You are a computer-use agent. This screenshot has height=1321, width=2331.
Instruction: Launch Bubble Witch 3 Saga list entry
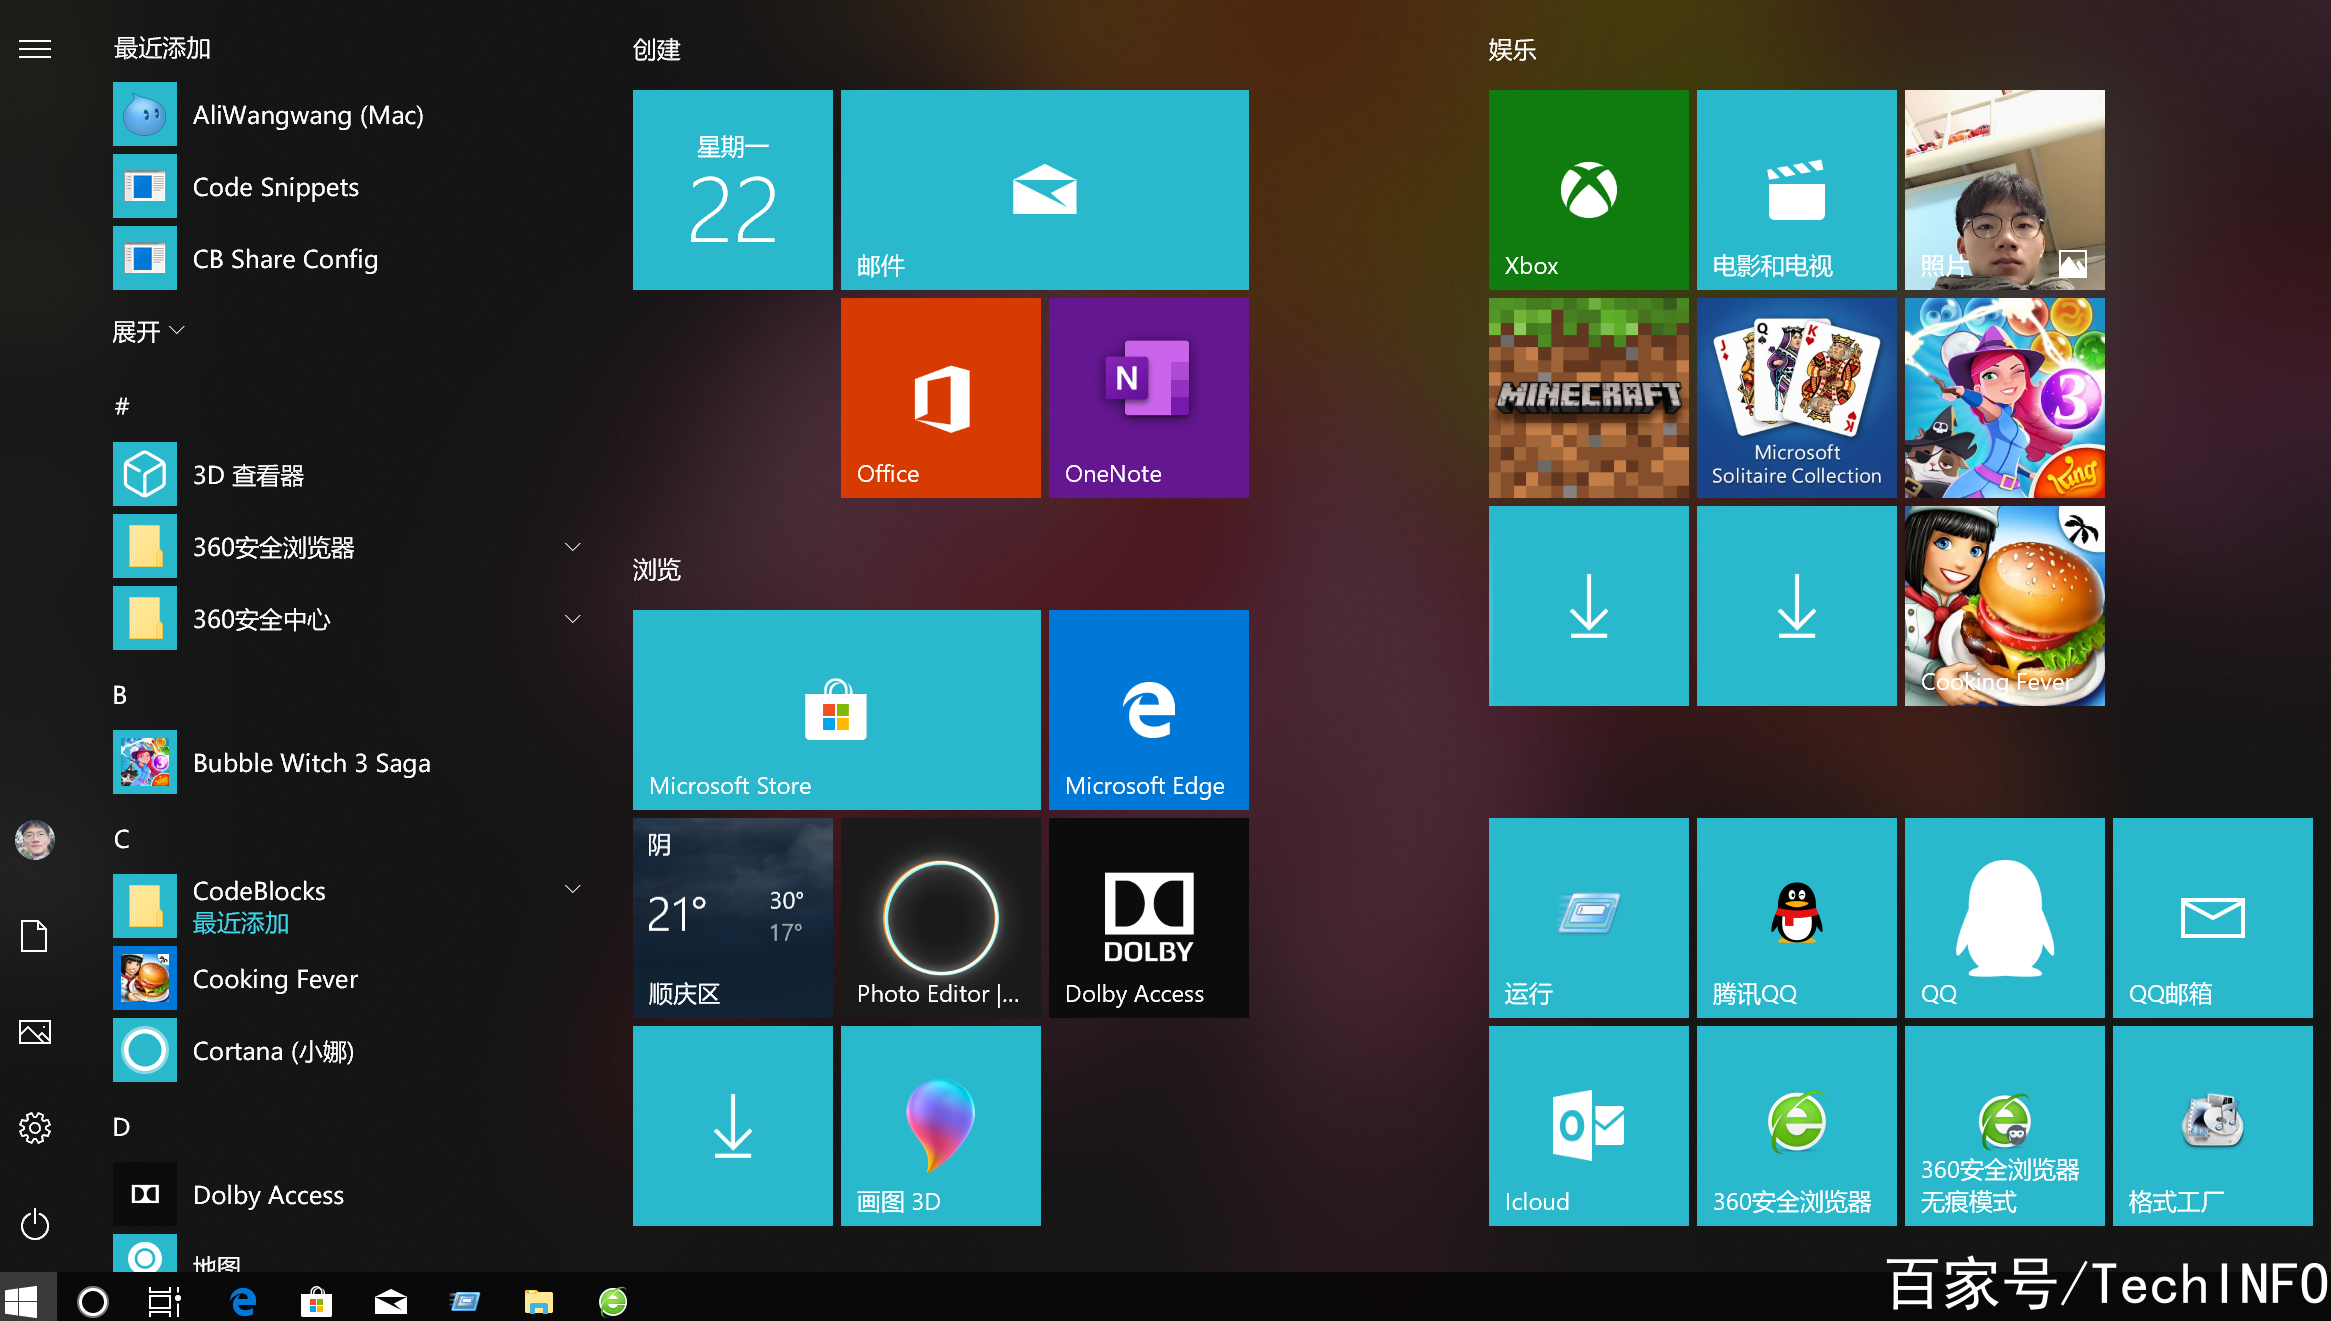[350, 763]
